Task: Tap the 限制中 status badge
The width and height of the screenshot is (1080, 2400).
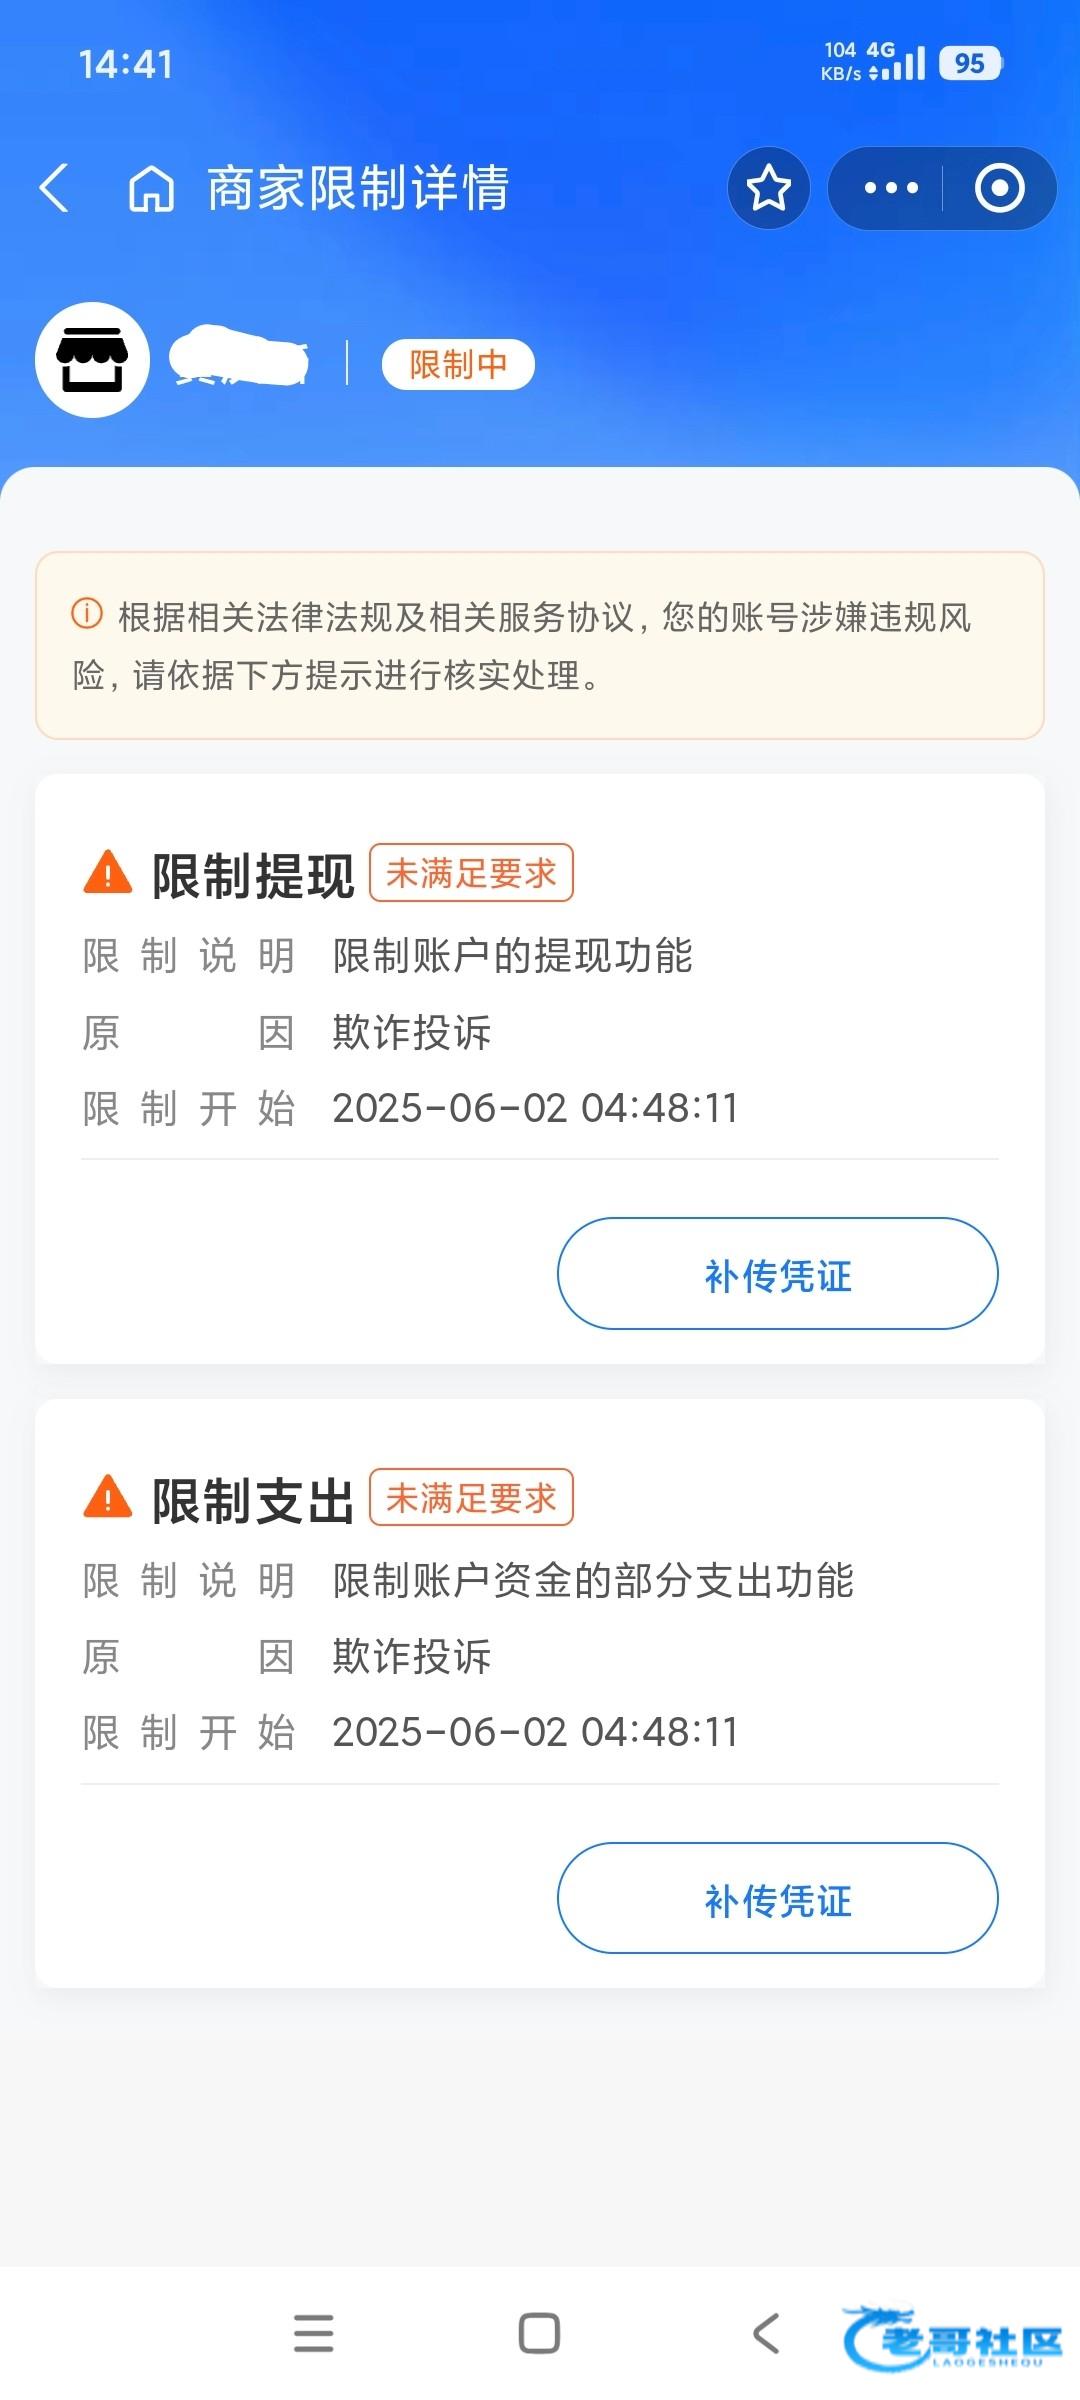Action: [x=458, y=364]
